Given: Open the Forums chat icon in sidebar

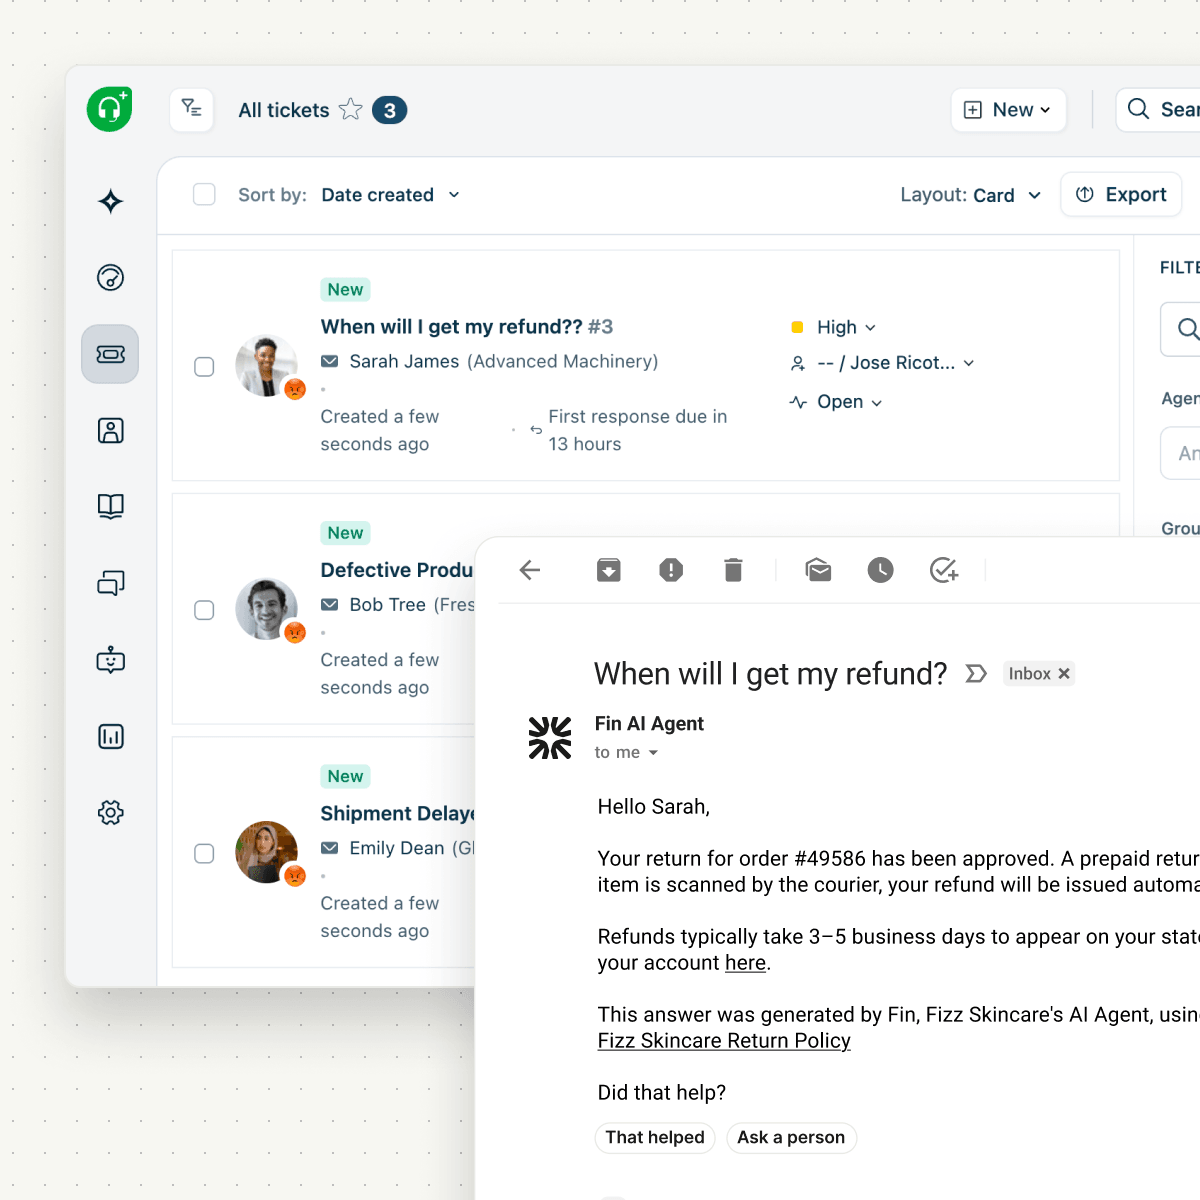Looking at the screenshot, I should (x=111, y=583).
